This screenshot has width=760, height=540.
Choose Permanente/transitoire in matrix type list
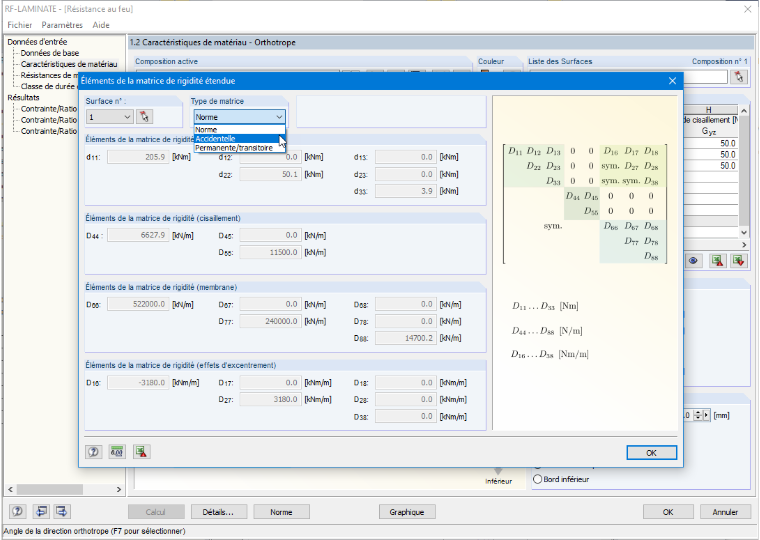point(239,148)
